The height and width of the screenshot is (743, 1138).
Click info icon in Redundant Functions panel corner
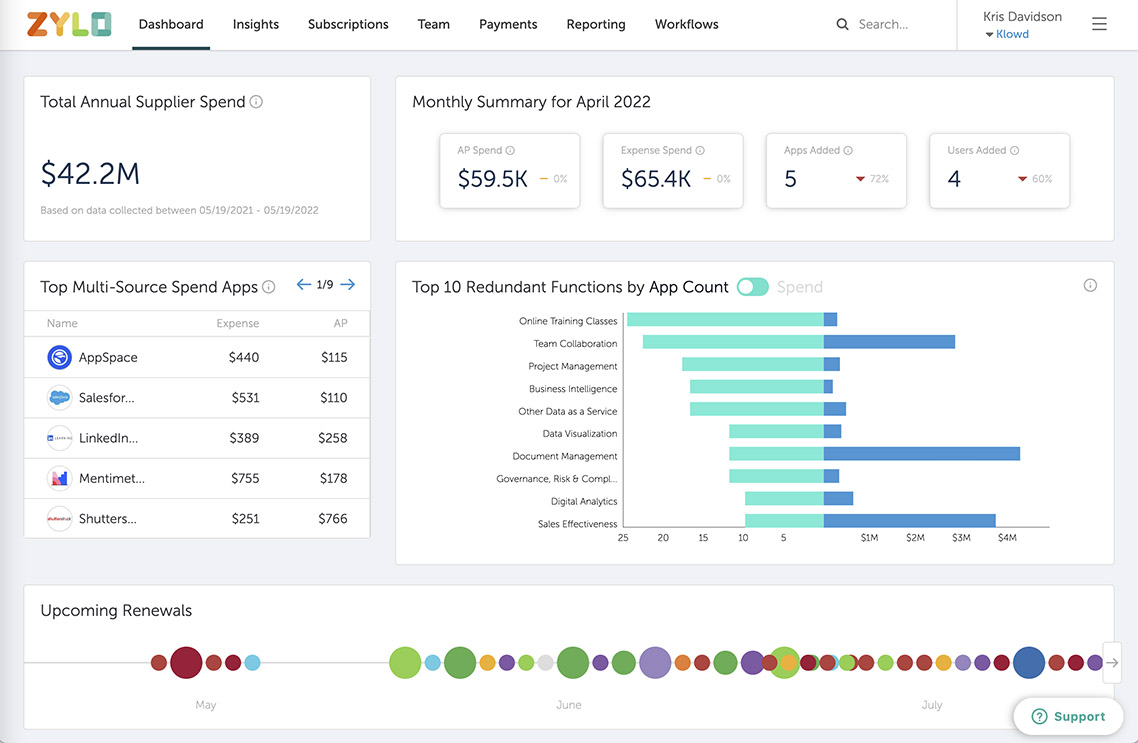(x=1090, y=286)
